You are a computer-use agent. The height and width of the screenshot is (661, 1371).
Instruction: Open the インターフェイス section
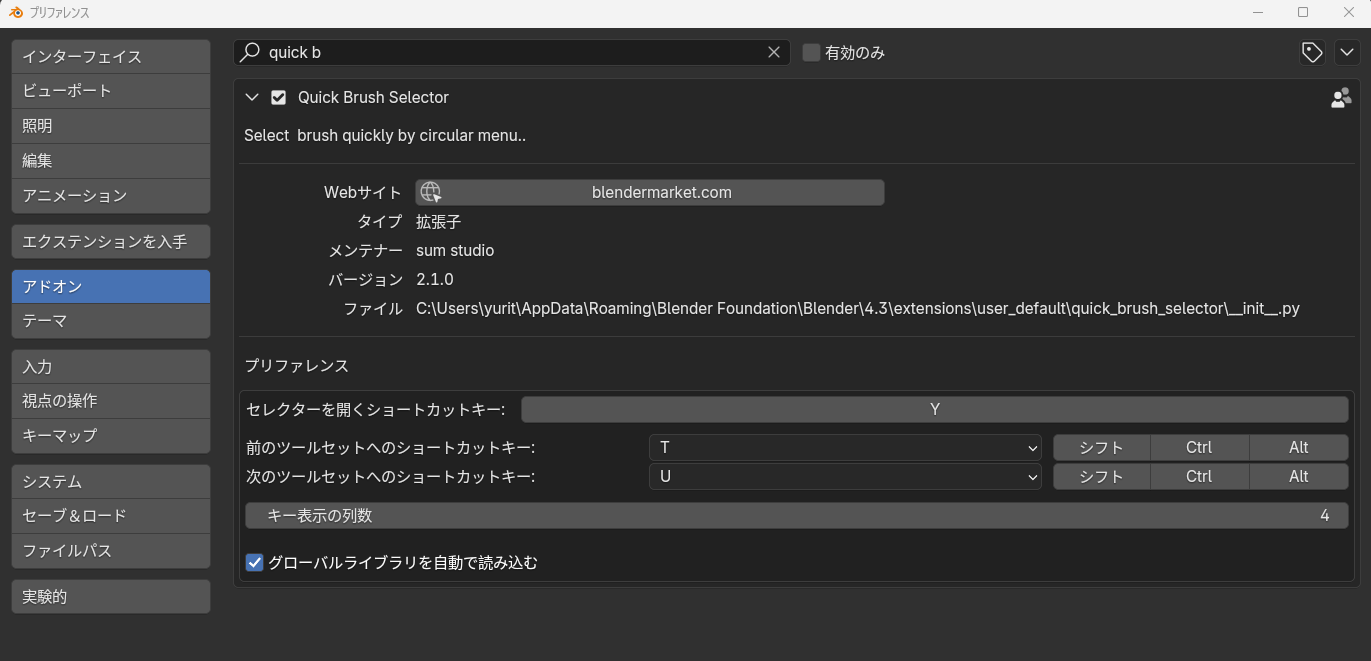coord(111,56)
